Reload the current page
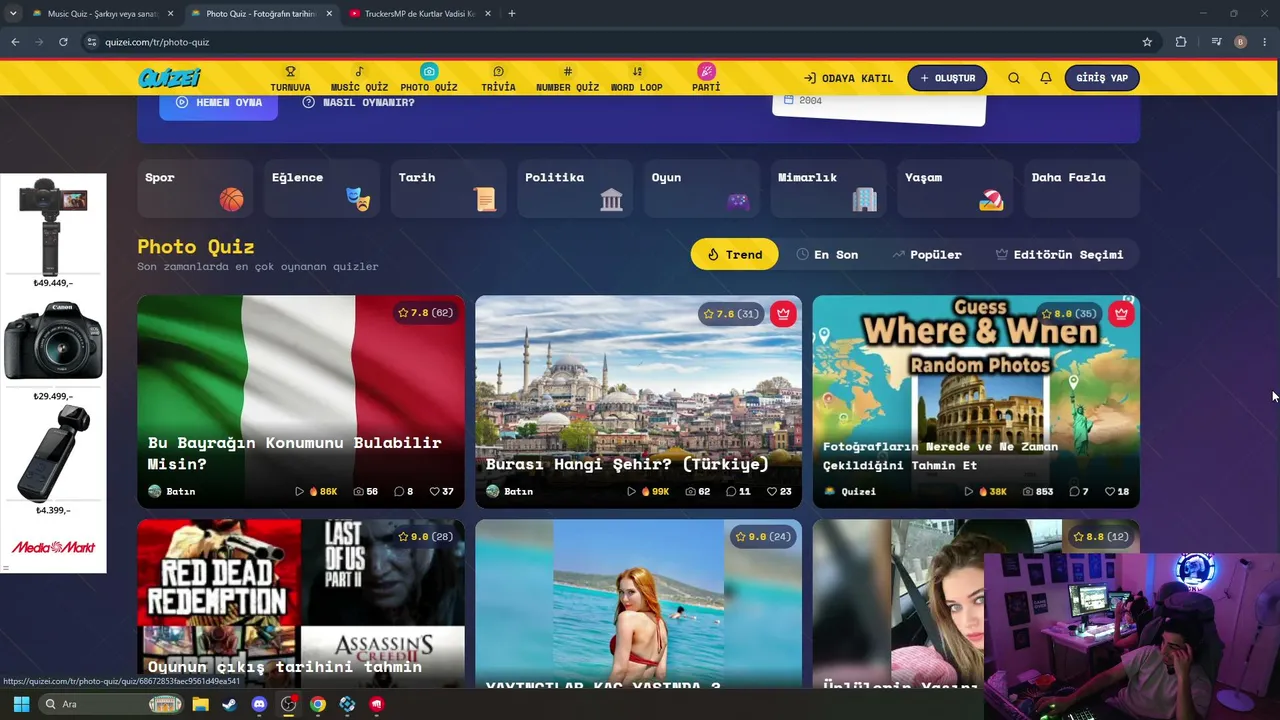Image resolution: width=1280 pixels, height=720 pixels. pyautogui.click(x=63, y=42)
